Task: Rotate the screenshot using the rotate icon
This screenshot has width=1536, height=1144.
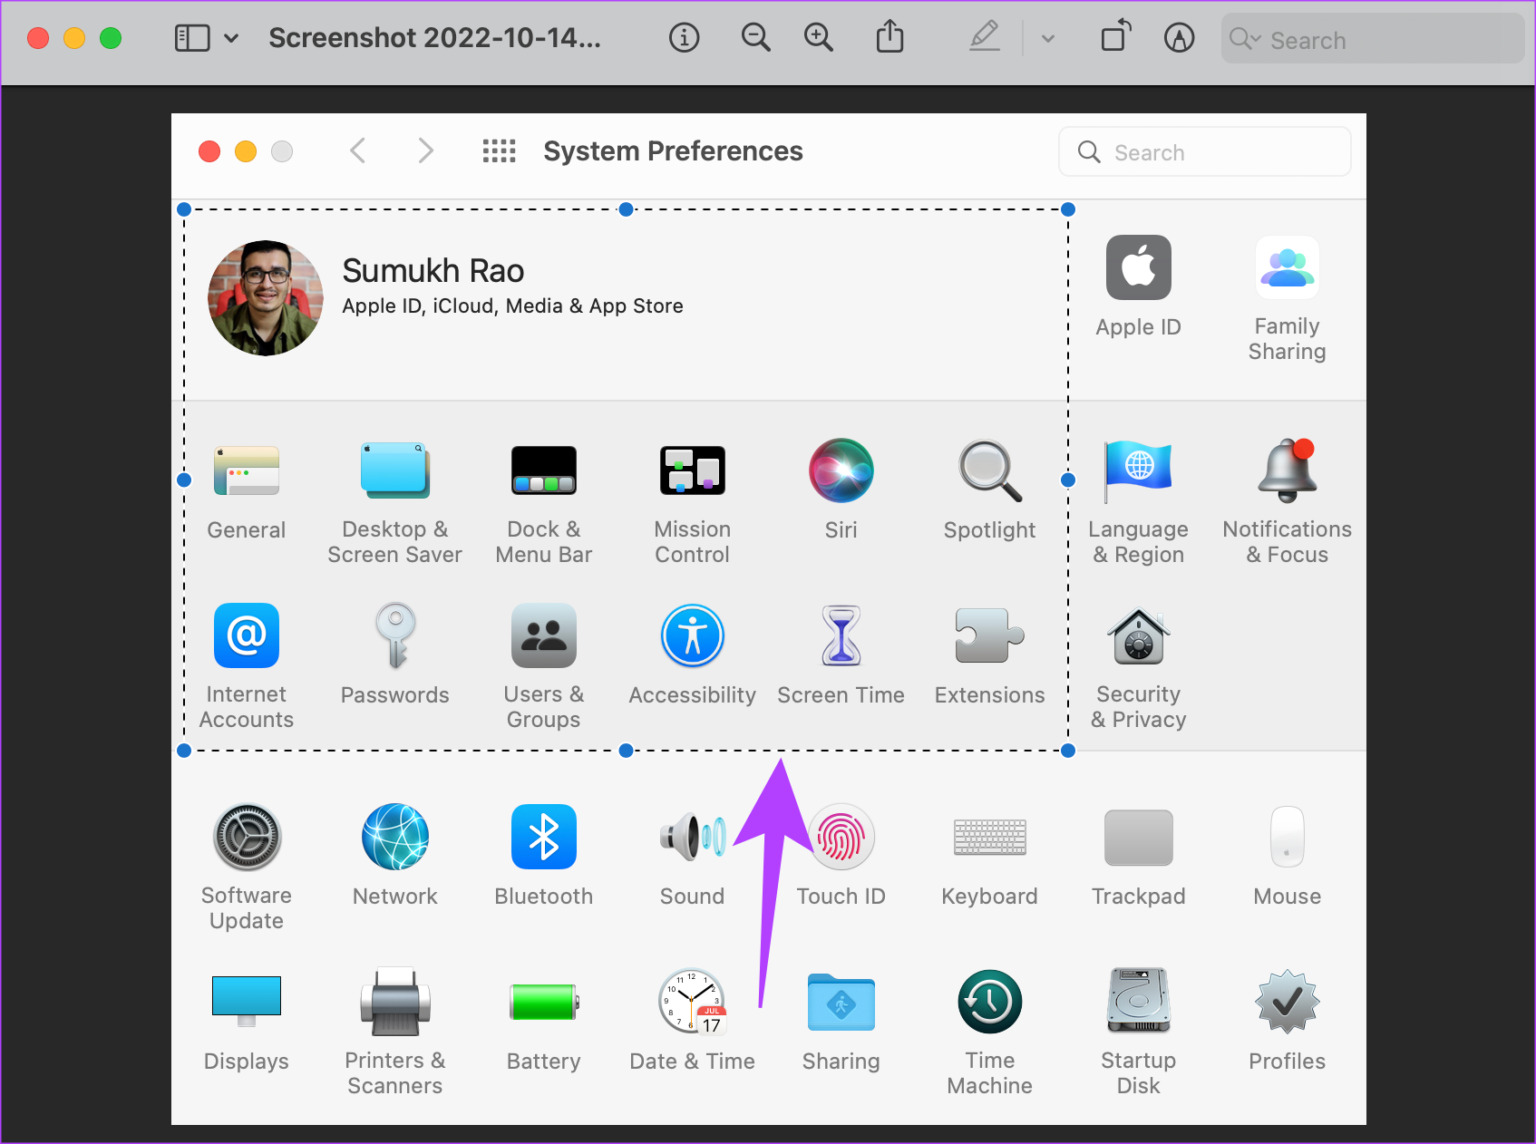Action: 1115,37
